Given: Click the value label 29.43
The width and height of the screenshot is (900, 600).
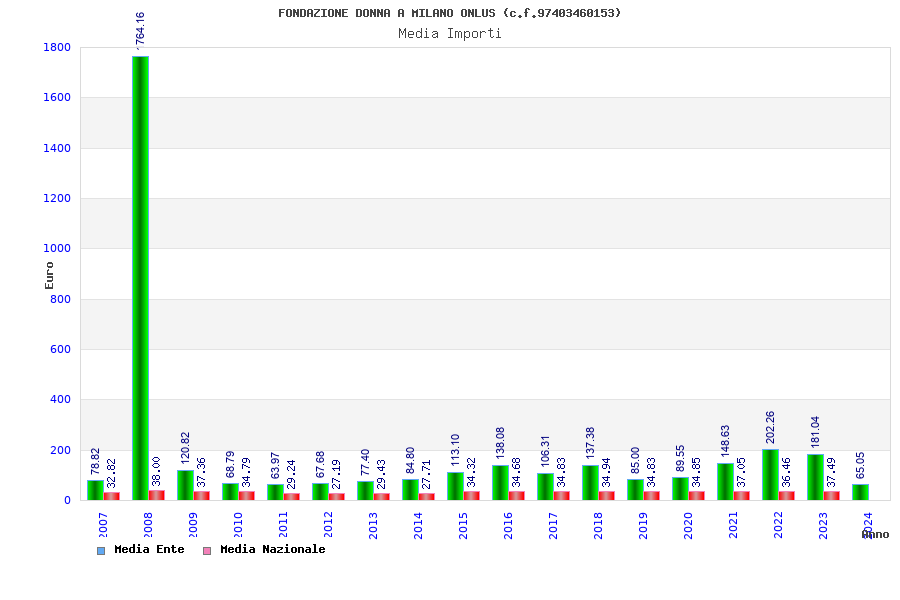Looking at the screenshot, I should click(381, 474).
